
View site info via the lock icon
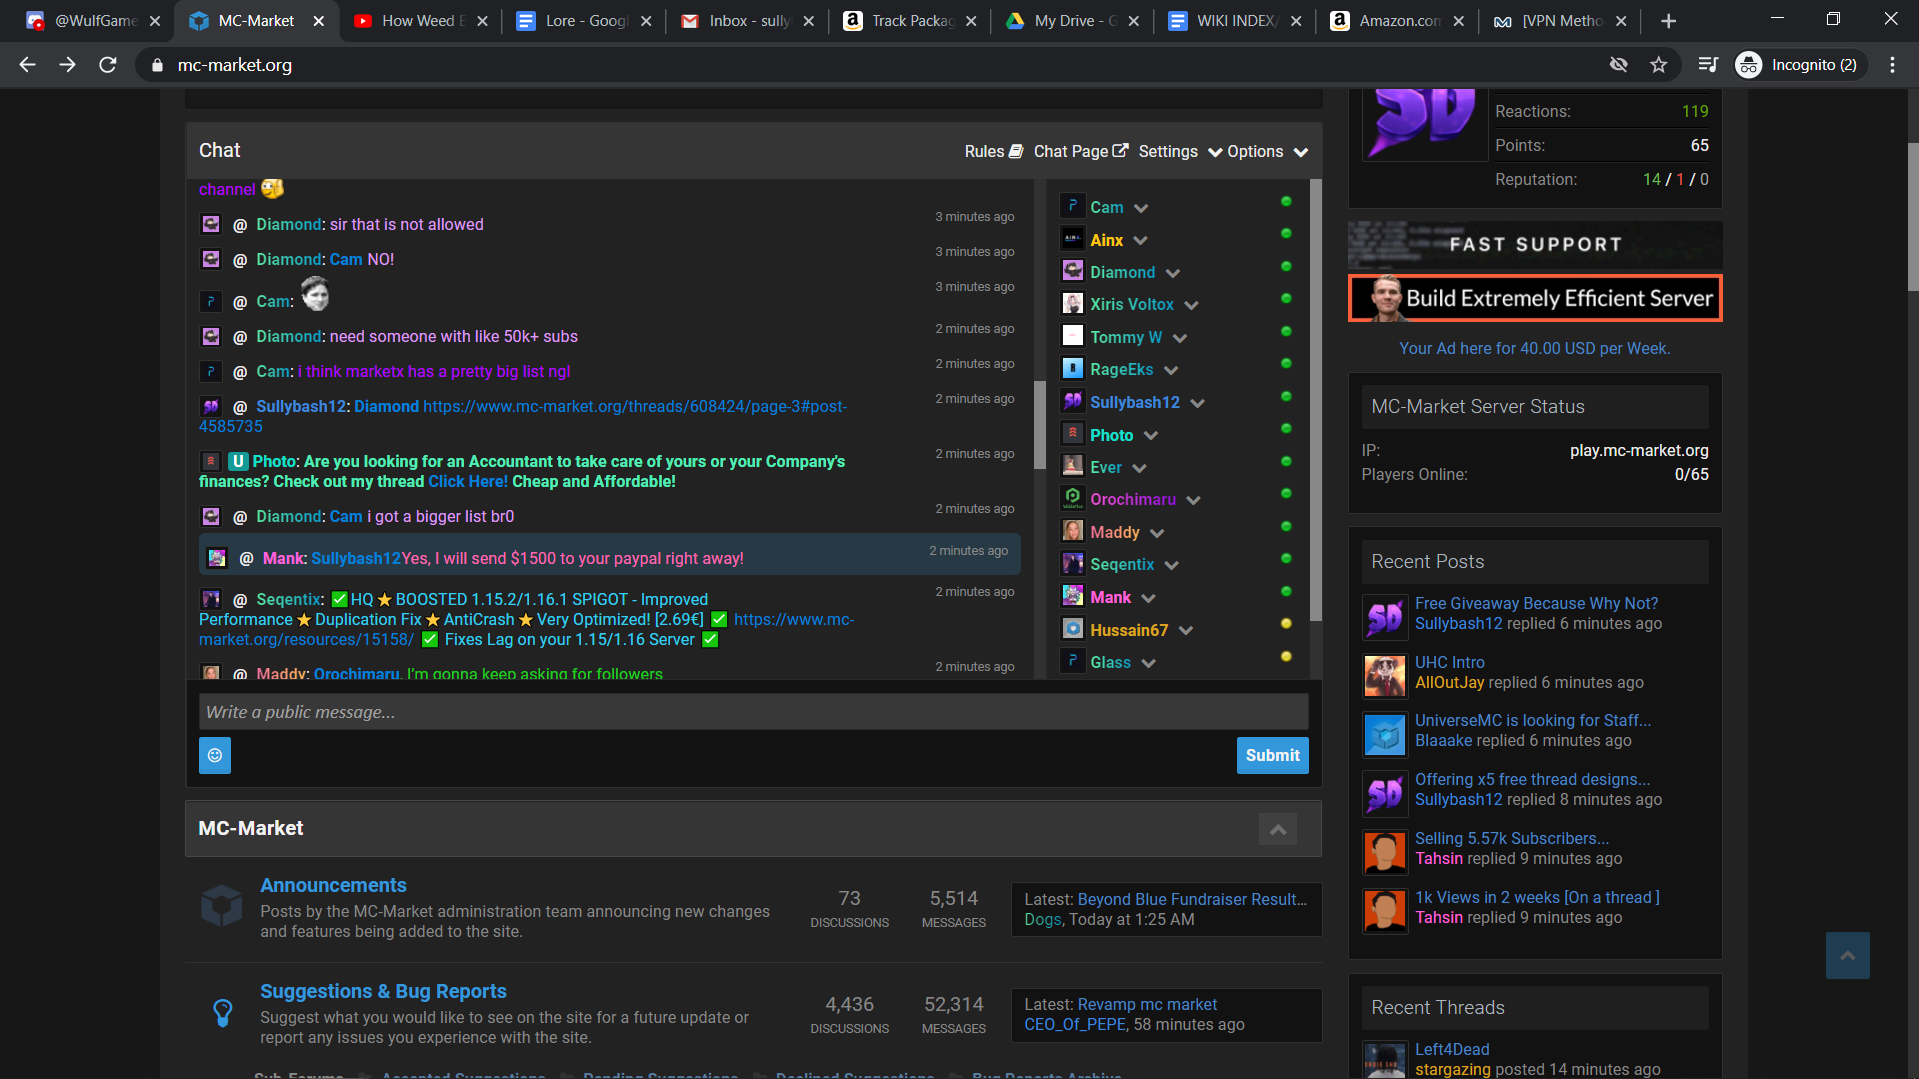click(x=157, y=65)
